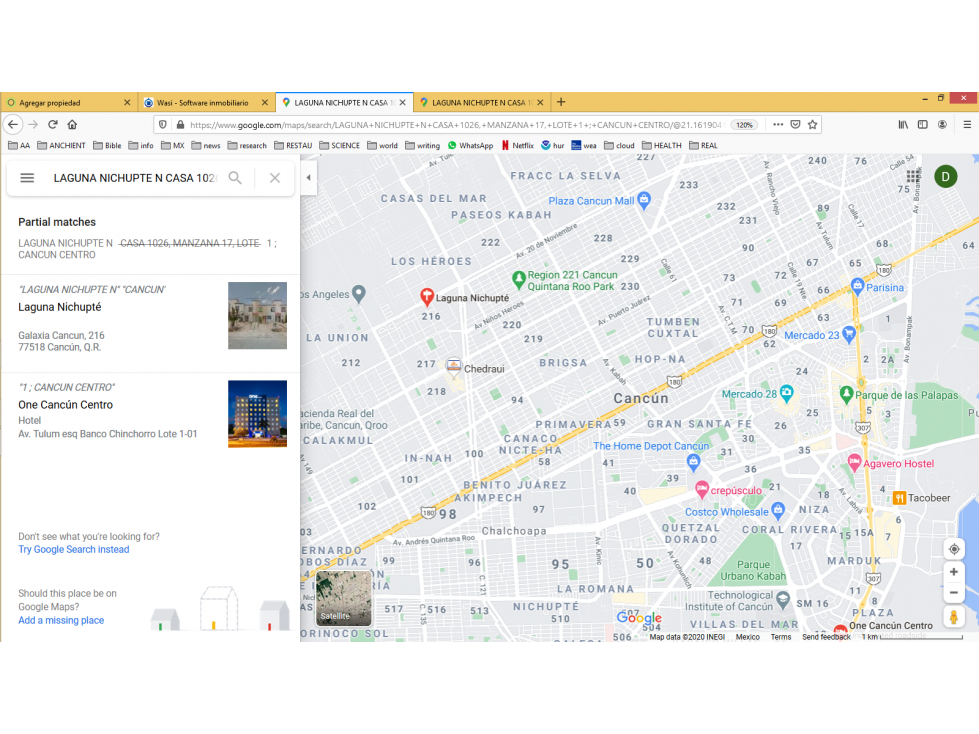Viewport: 979px width, 734px height.
Task: Collapse the Maps side panel arrow
Action: click(x=308, y=178)
